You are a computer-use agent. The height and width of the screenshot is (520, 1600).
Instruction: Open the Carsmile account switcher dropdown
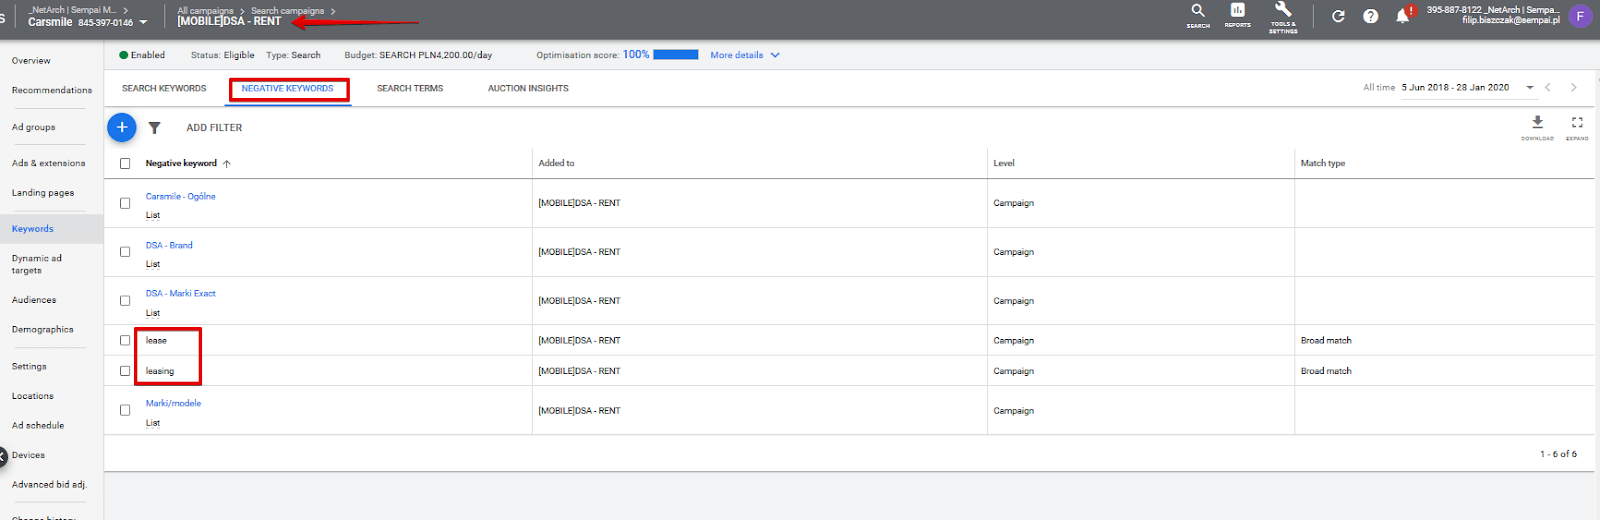(x=143, y=22)
